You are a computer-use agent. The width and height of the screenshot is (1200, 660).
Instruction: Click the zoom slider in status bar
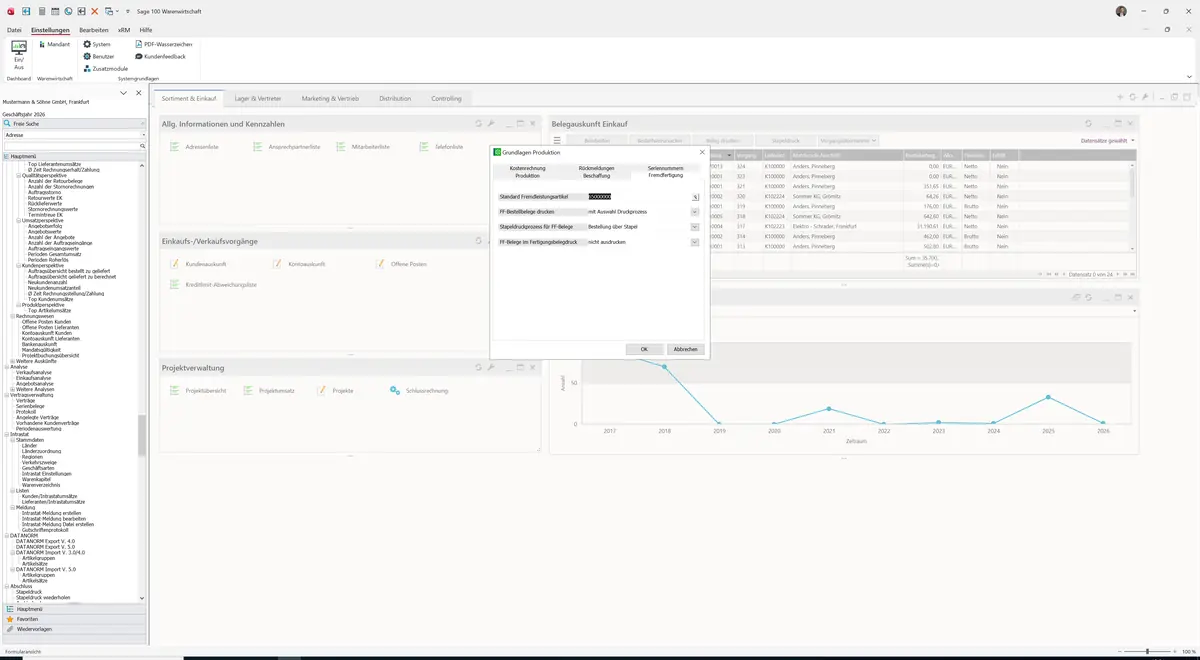click(x=1147, y=651)
